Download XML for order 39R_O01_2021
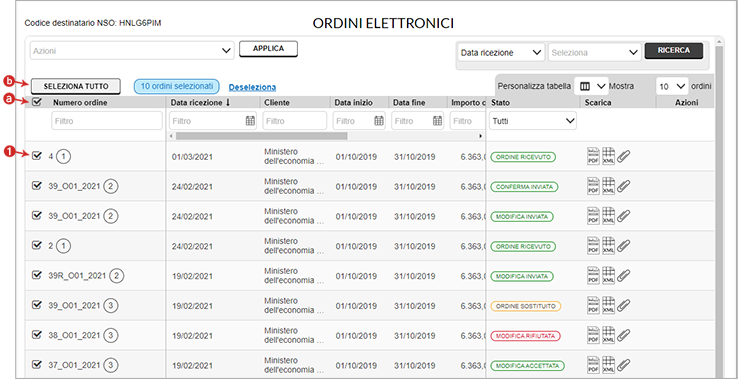The image size is (740, 379). tap(608, 276)
